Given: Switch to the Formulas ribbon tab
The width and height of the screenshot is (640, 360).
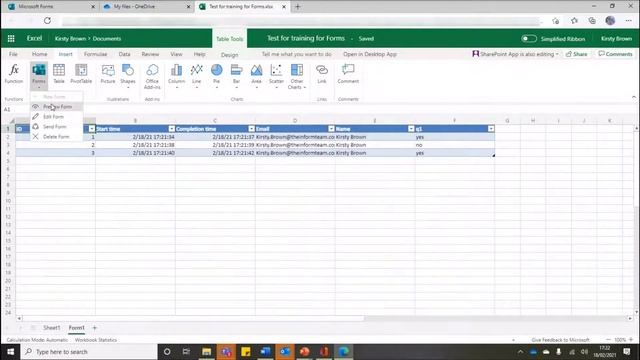Looking at the screenshot, I should click(96, 54).
